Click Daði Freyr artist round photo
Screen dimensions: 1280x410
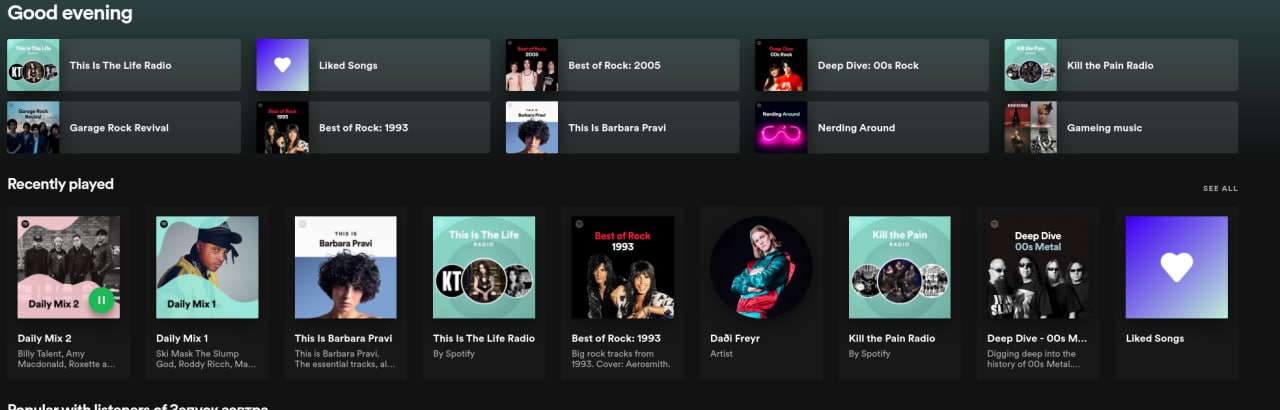tap(761, 267)
